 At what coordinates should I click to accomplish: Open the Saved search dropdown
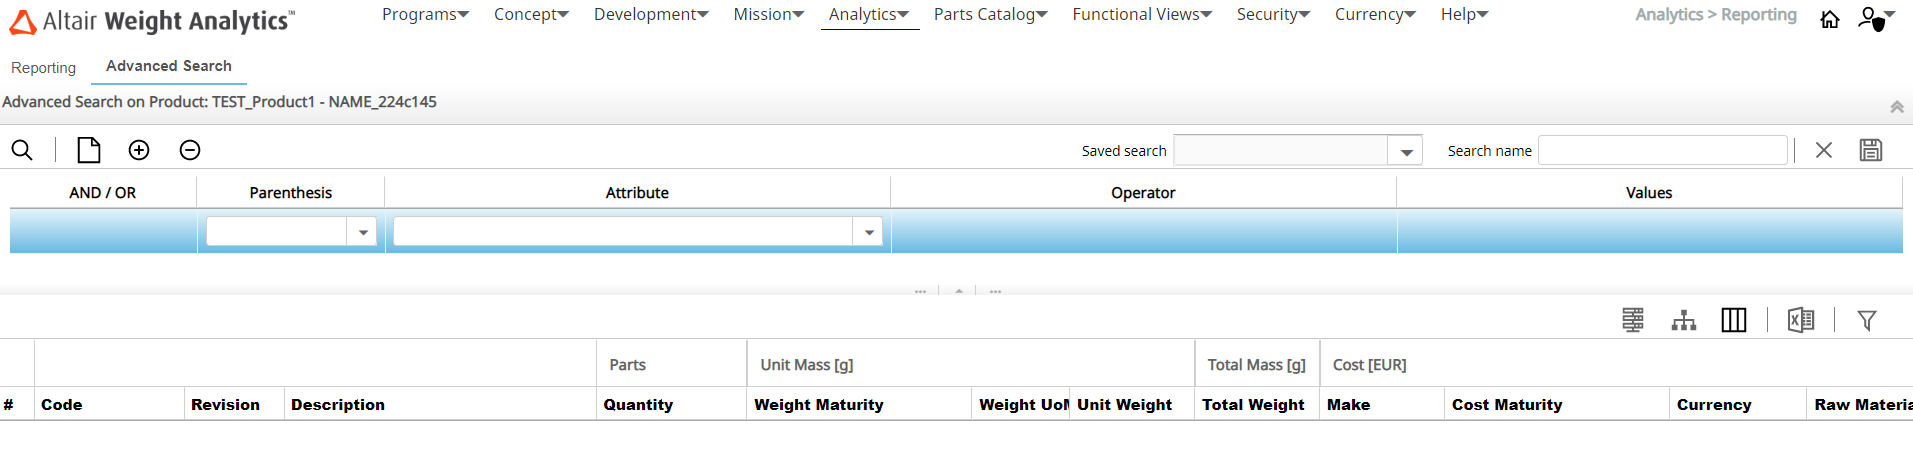point(1406,151)
